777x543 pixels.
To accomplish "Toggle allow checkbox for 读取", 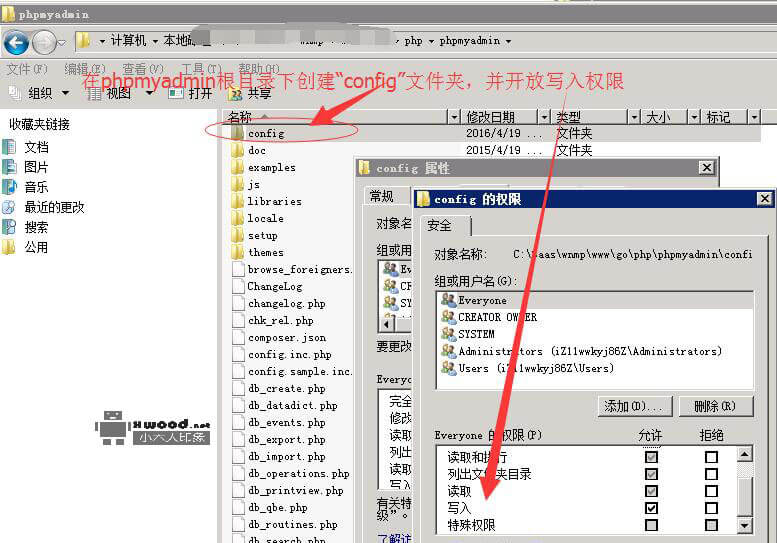I will (651, 491).
